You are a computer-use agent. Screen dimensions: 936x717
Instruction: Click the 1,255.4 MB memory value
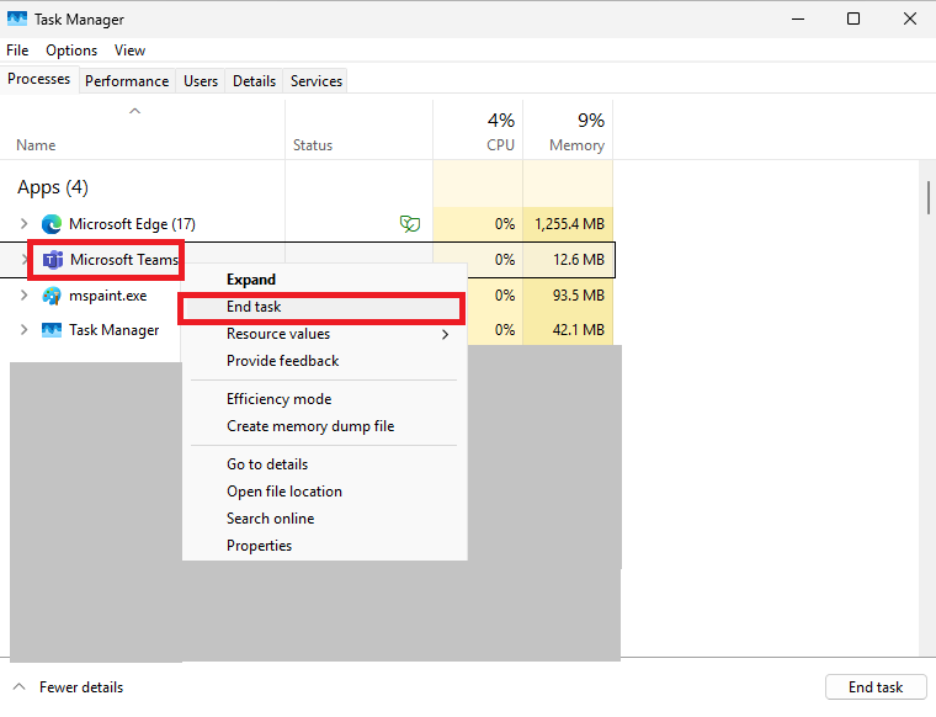point(569,224)
